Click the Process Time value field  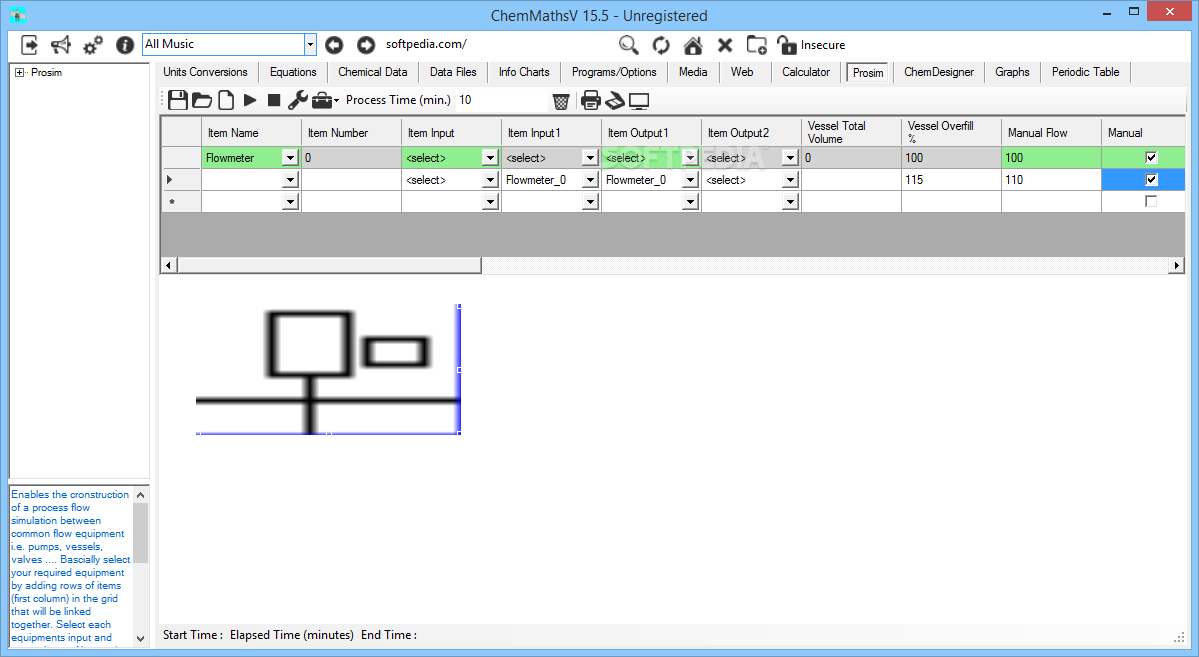pyautogui.click(x=501, y=100)
